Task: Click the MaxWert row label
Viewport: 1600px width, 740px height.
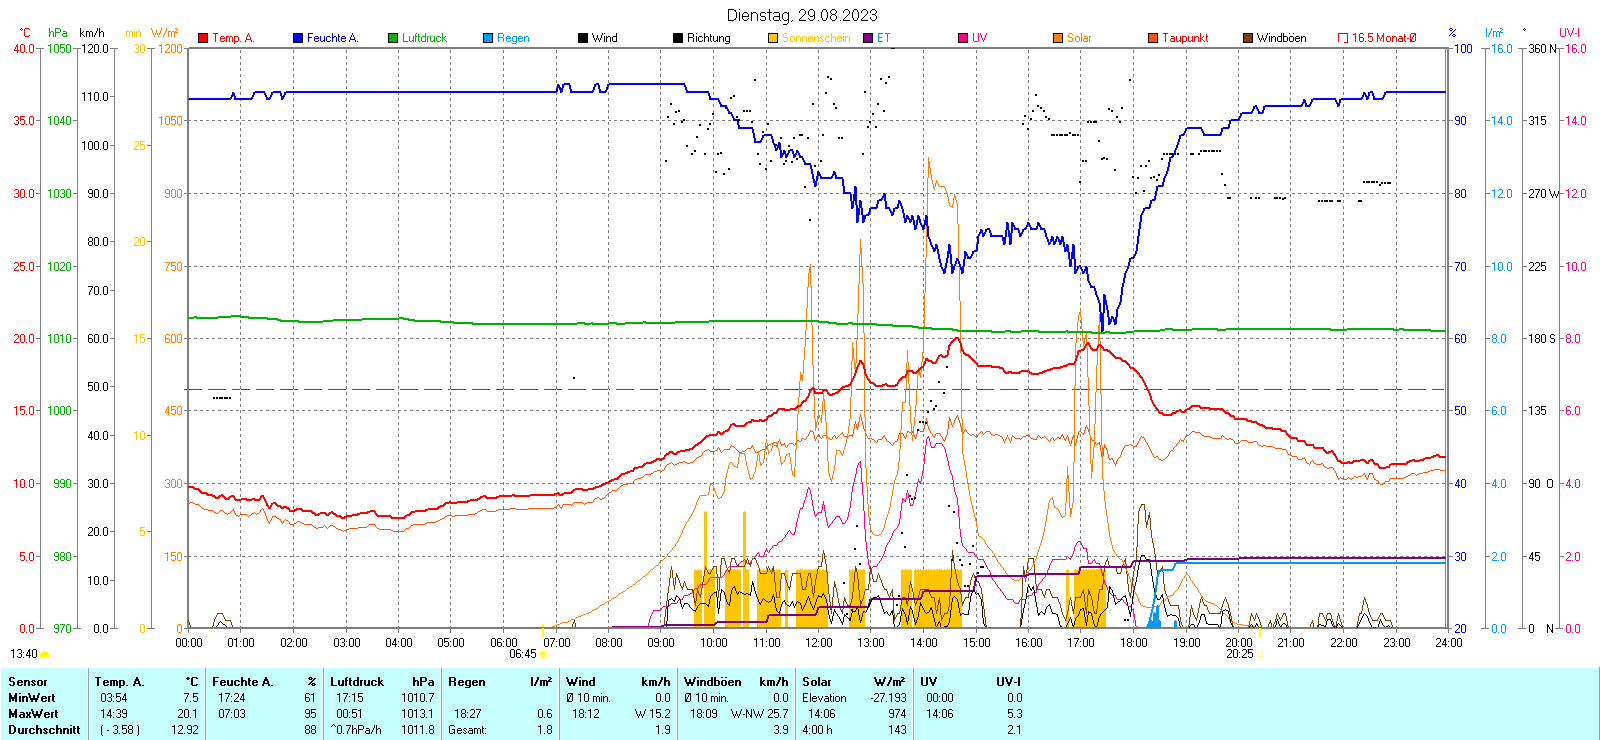Action: pyautogui.click(x=33, y=714)
